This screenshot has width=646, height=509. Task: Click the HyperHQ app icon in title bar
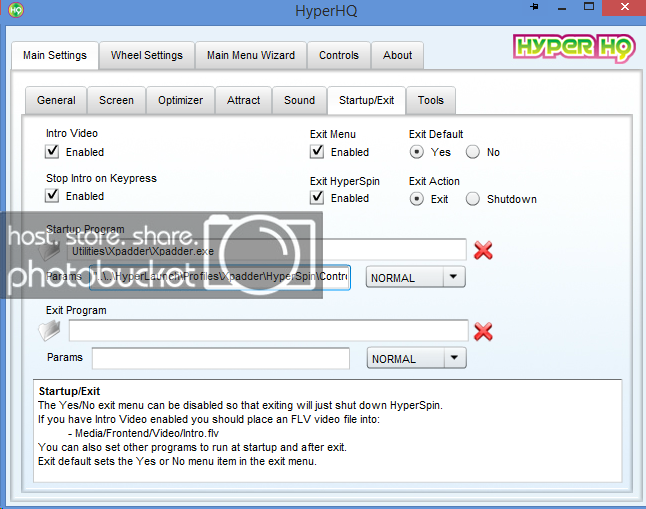tap(16, 9)
